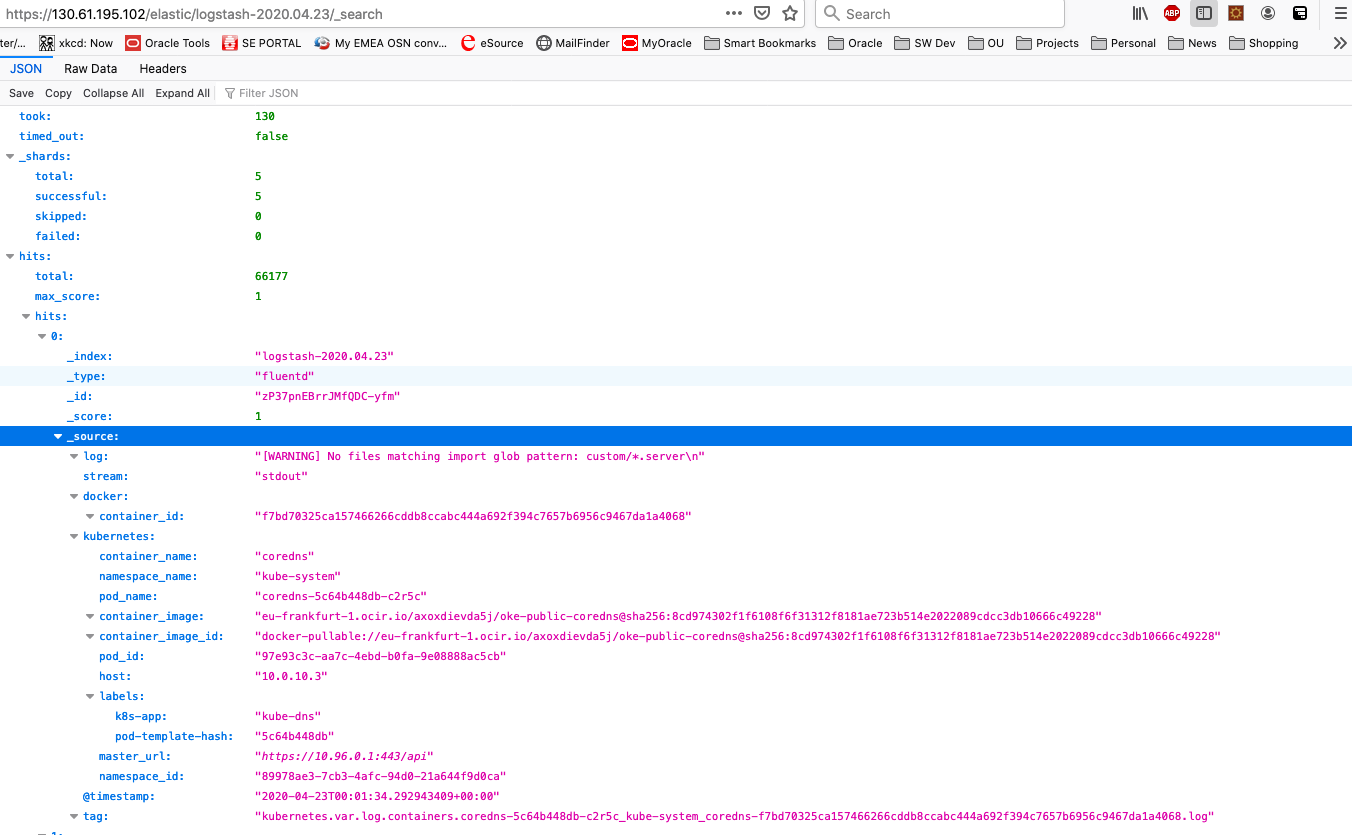This screenshot has width=1352, height=835.
Task: Collapse the nested hits array
Action: pyautogui.click(x=26, y=317)
